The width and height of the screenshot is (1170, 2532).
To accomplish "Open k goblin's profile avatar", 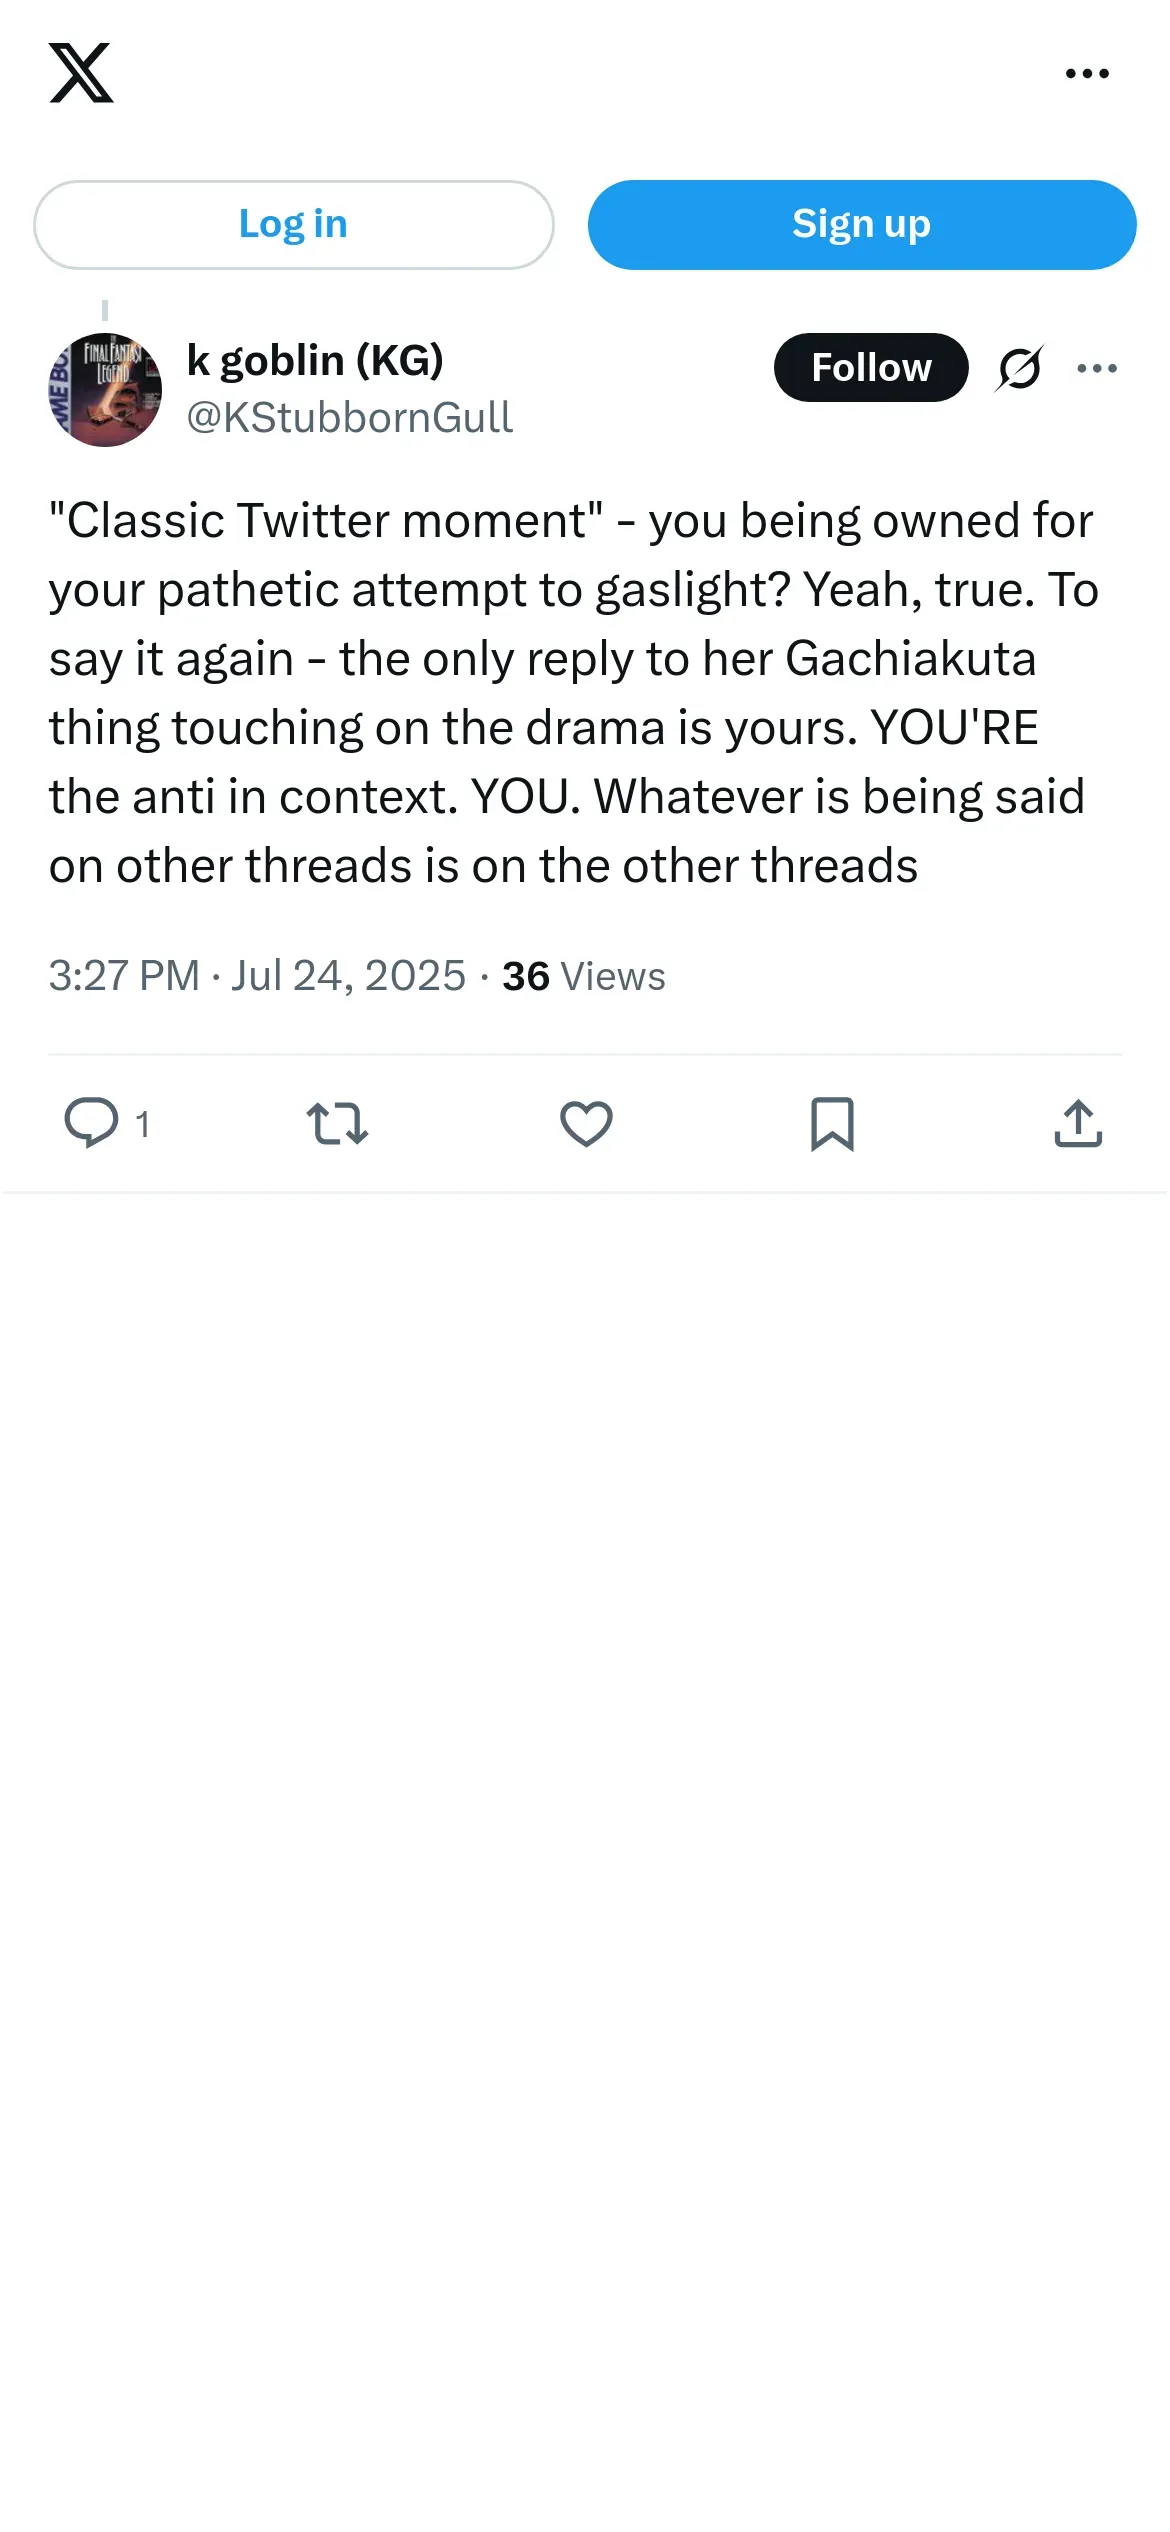I will (x=105, y=390).
